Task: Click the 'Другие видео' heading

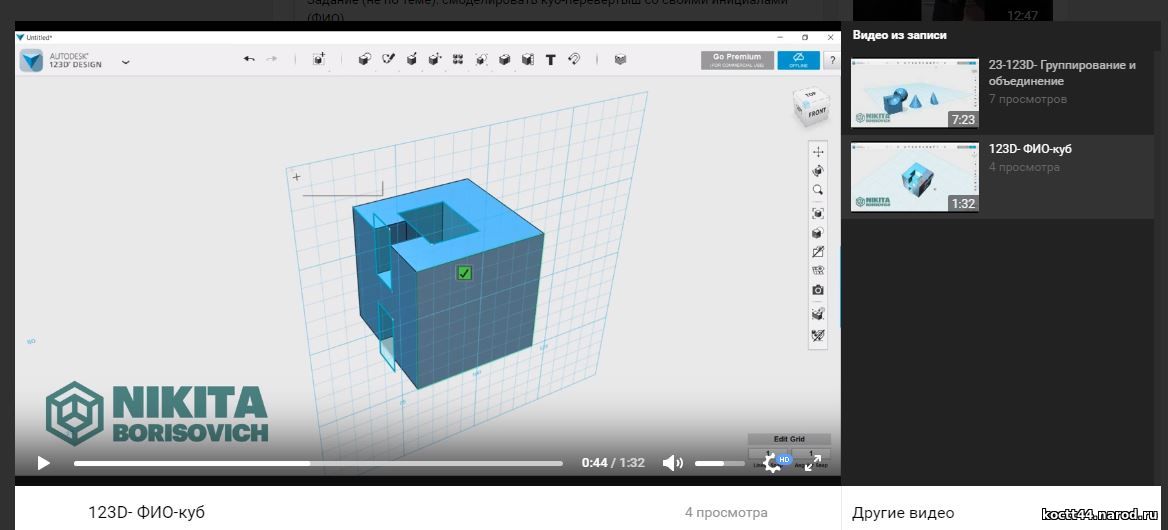Action: point(903,513)
